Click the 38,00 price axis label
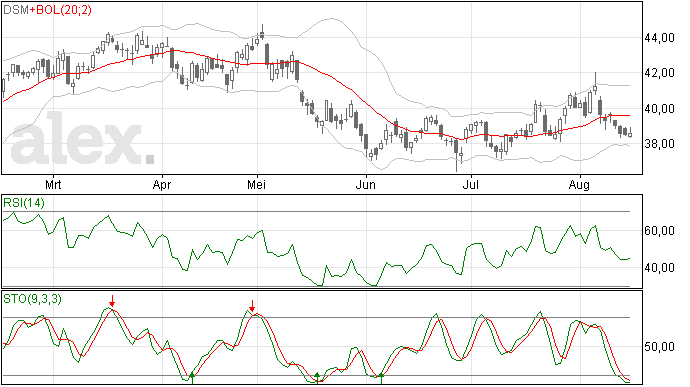Image resolution: width=690 pixels, height=387 pixels. pyautogui.click(x=659, y=144)
